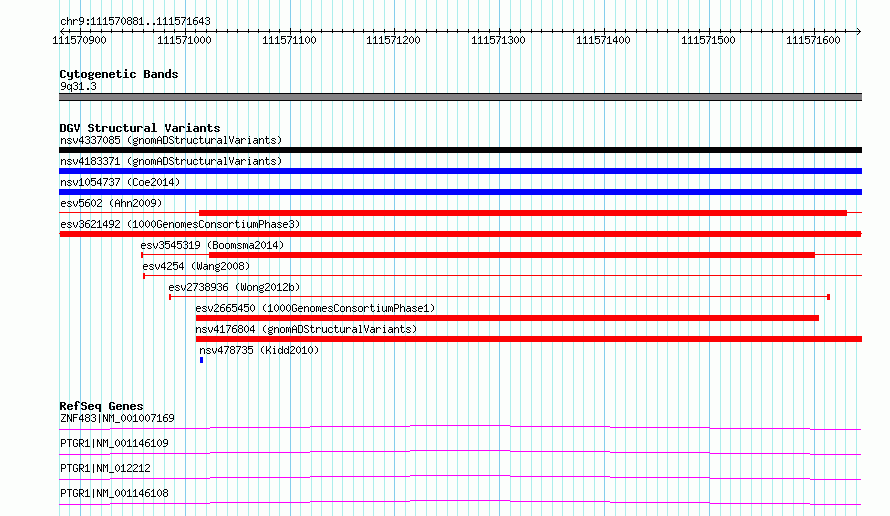
Task: Open variant label esv4254 (Wang2008)
Action: click(196, 266)
